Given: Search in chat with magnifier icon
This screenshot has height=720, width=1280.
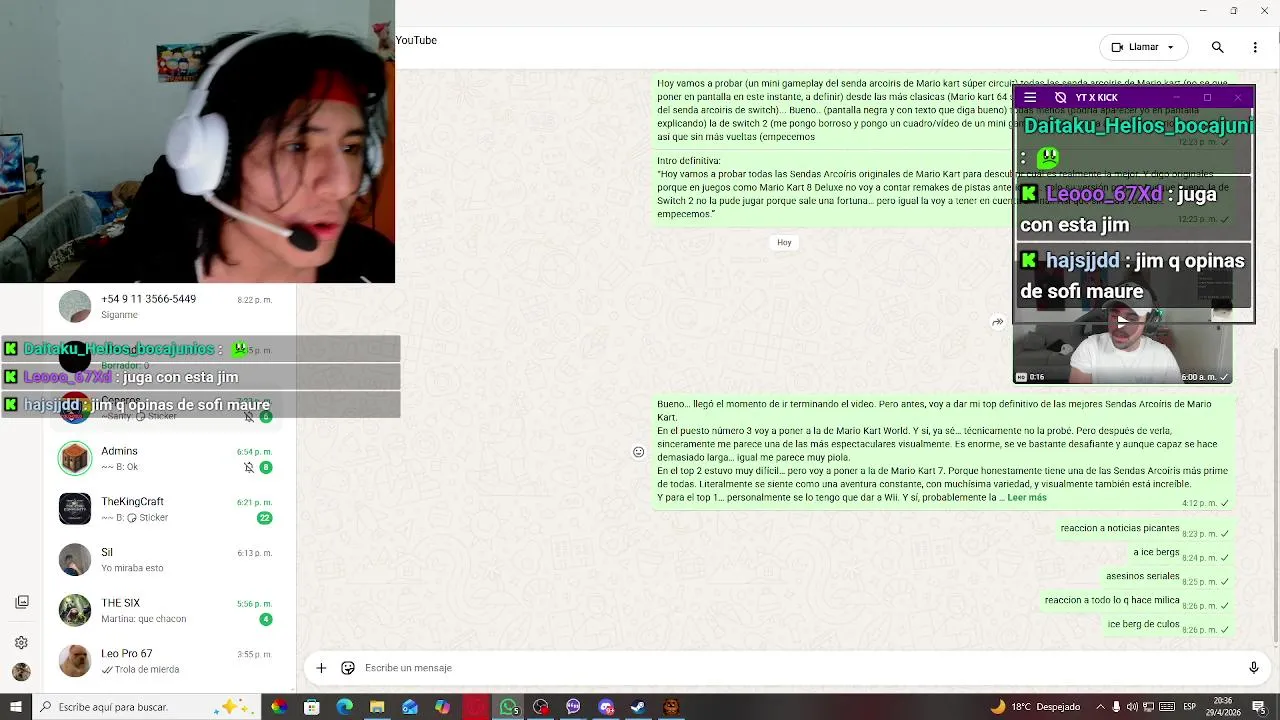Looking at the screenshot, I should pos(1217,47).
